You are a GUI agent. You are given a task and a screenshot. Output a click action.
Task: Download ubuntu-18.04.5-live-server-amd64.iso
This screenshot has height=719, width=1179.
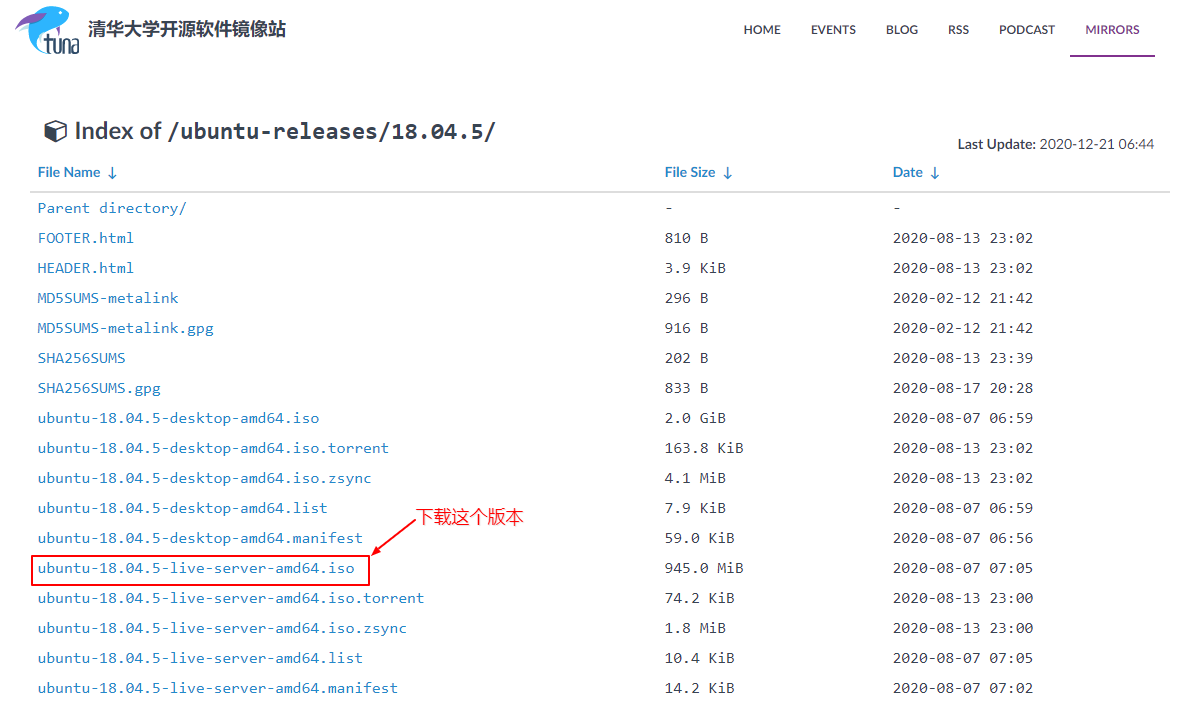[x=195, y=569]
